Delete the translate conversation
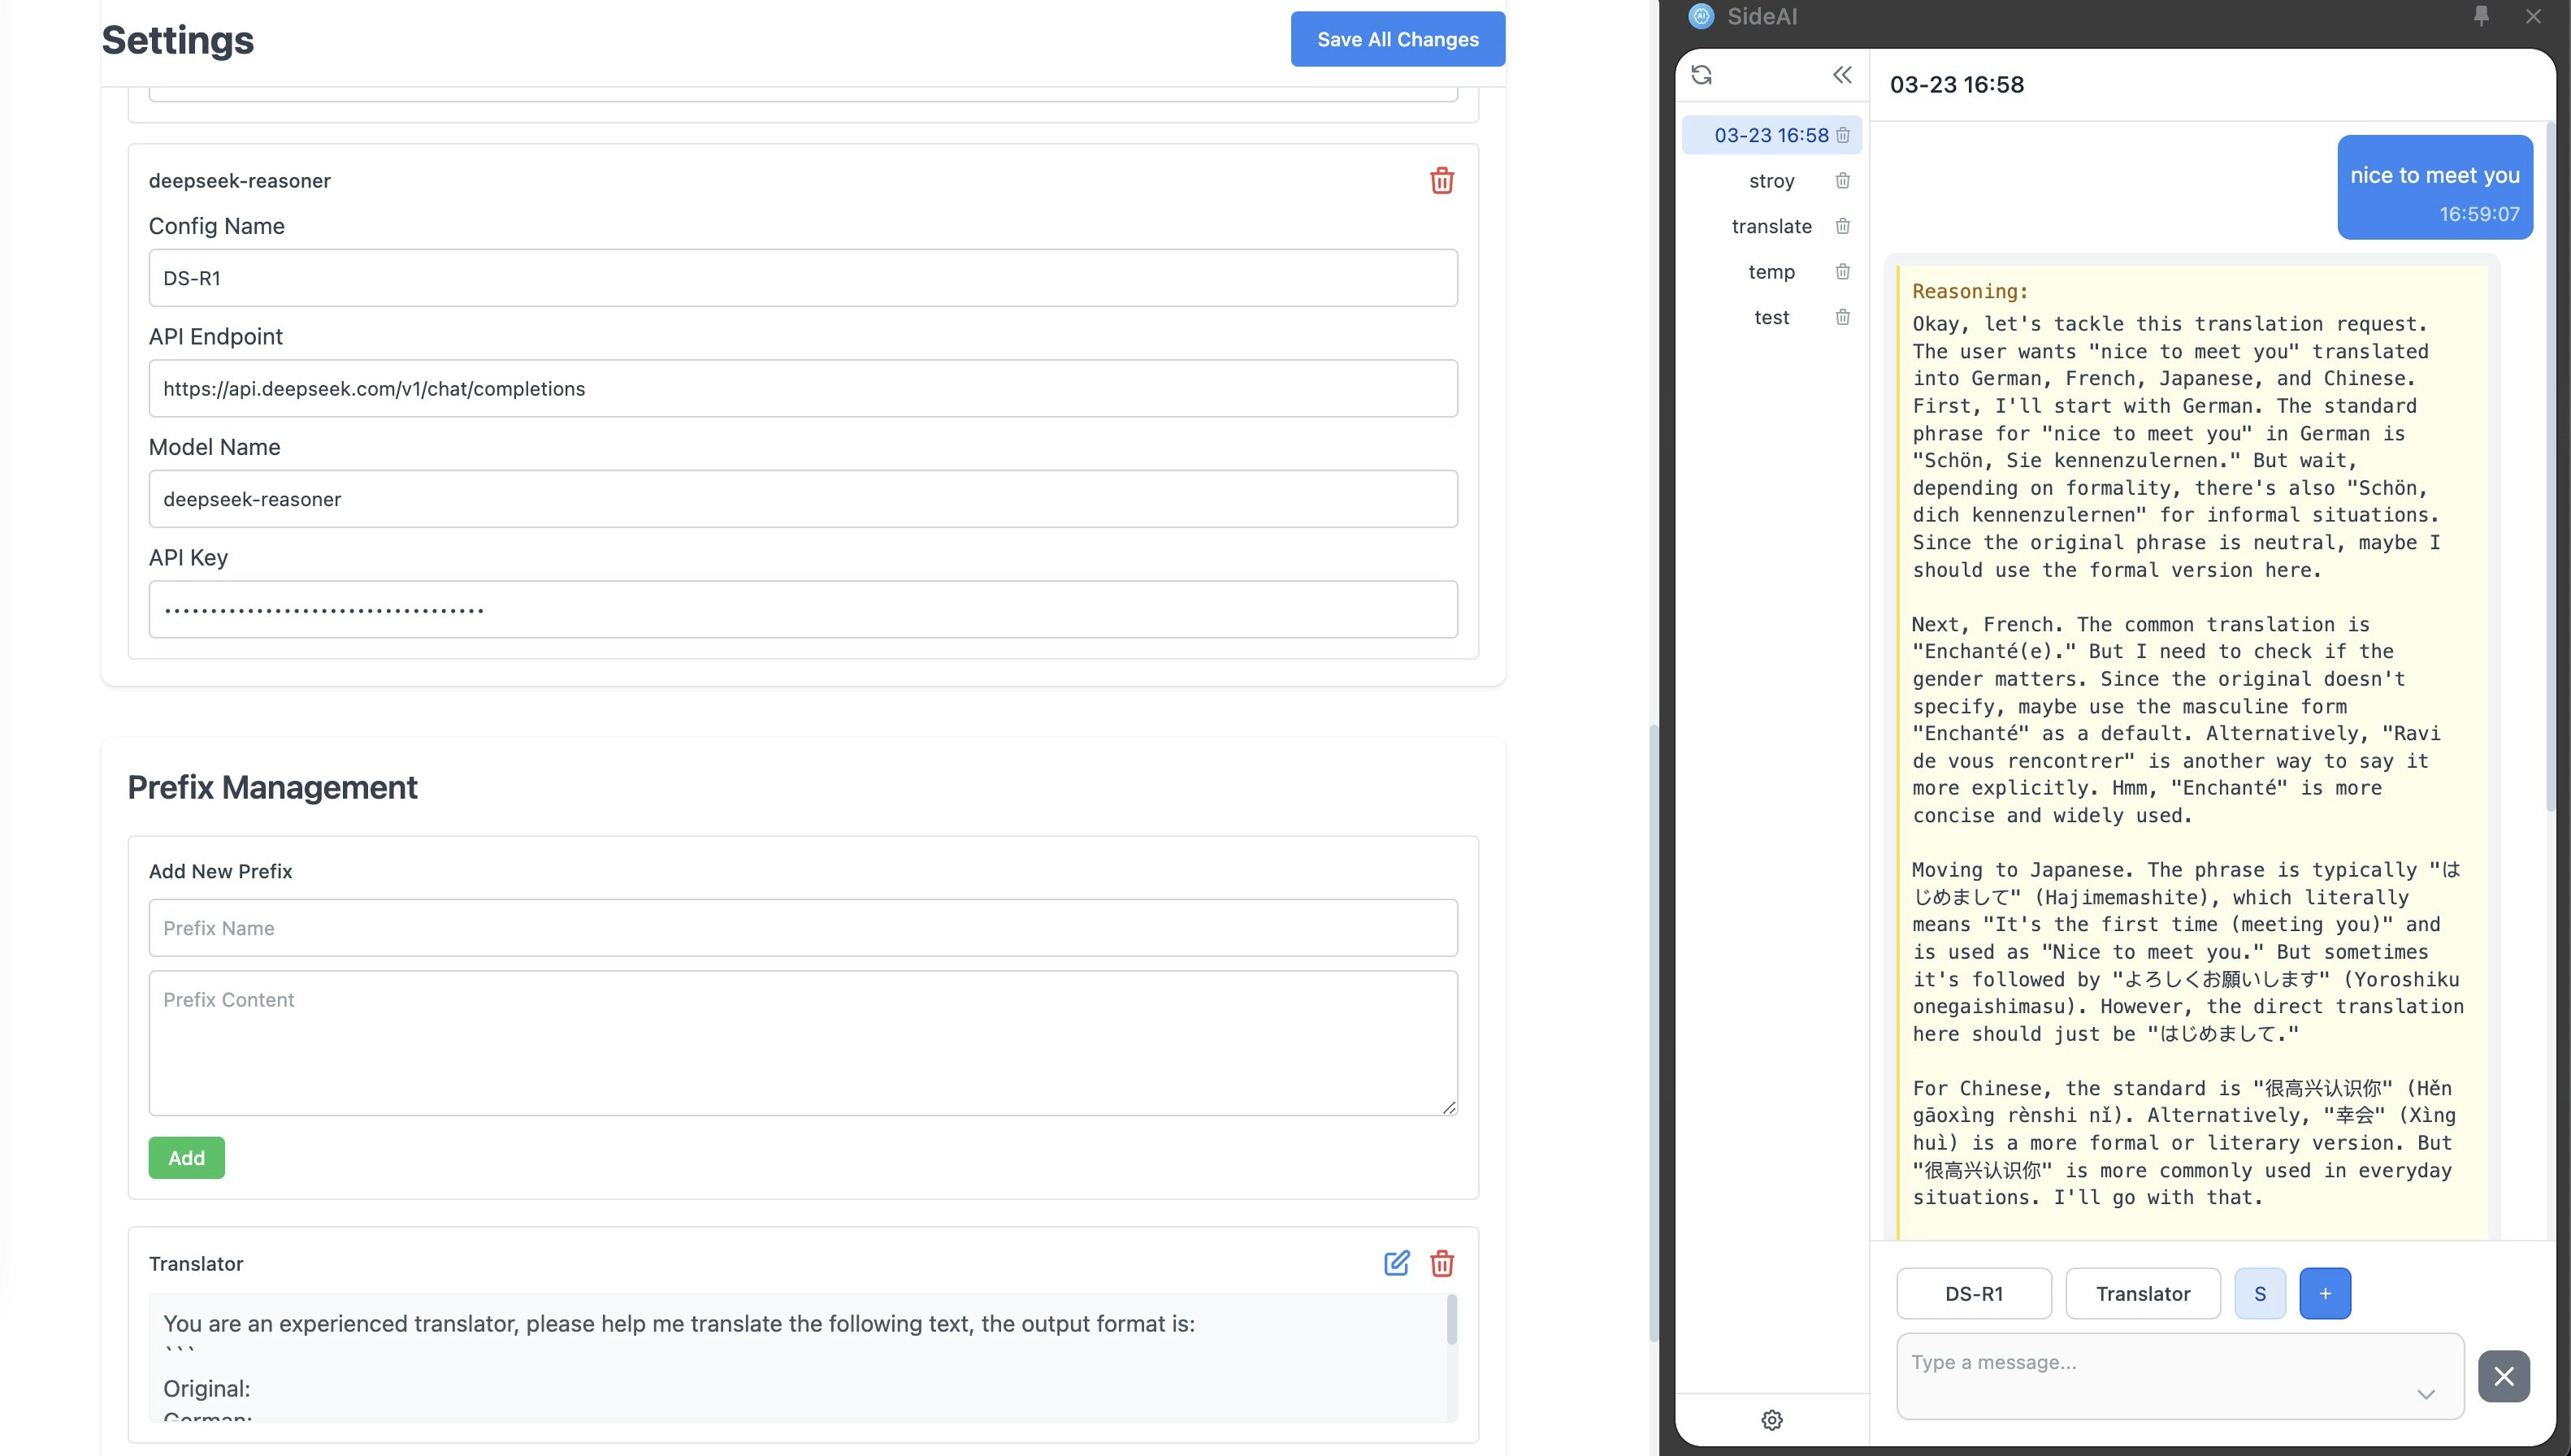 pyautogui.click(x=1842, y=226)
